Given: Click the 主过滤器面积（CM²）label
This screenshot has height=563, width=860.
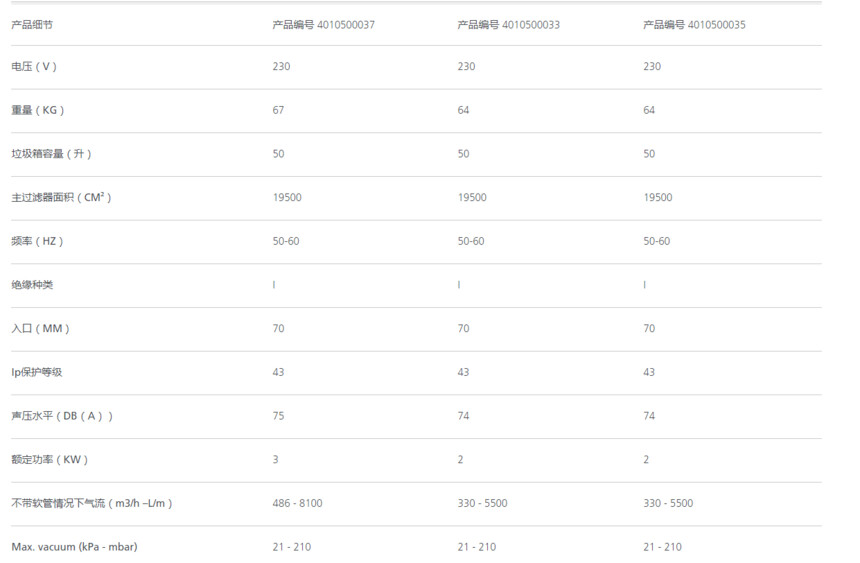Looking at the screenshot, I should click(61, 198).
